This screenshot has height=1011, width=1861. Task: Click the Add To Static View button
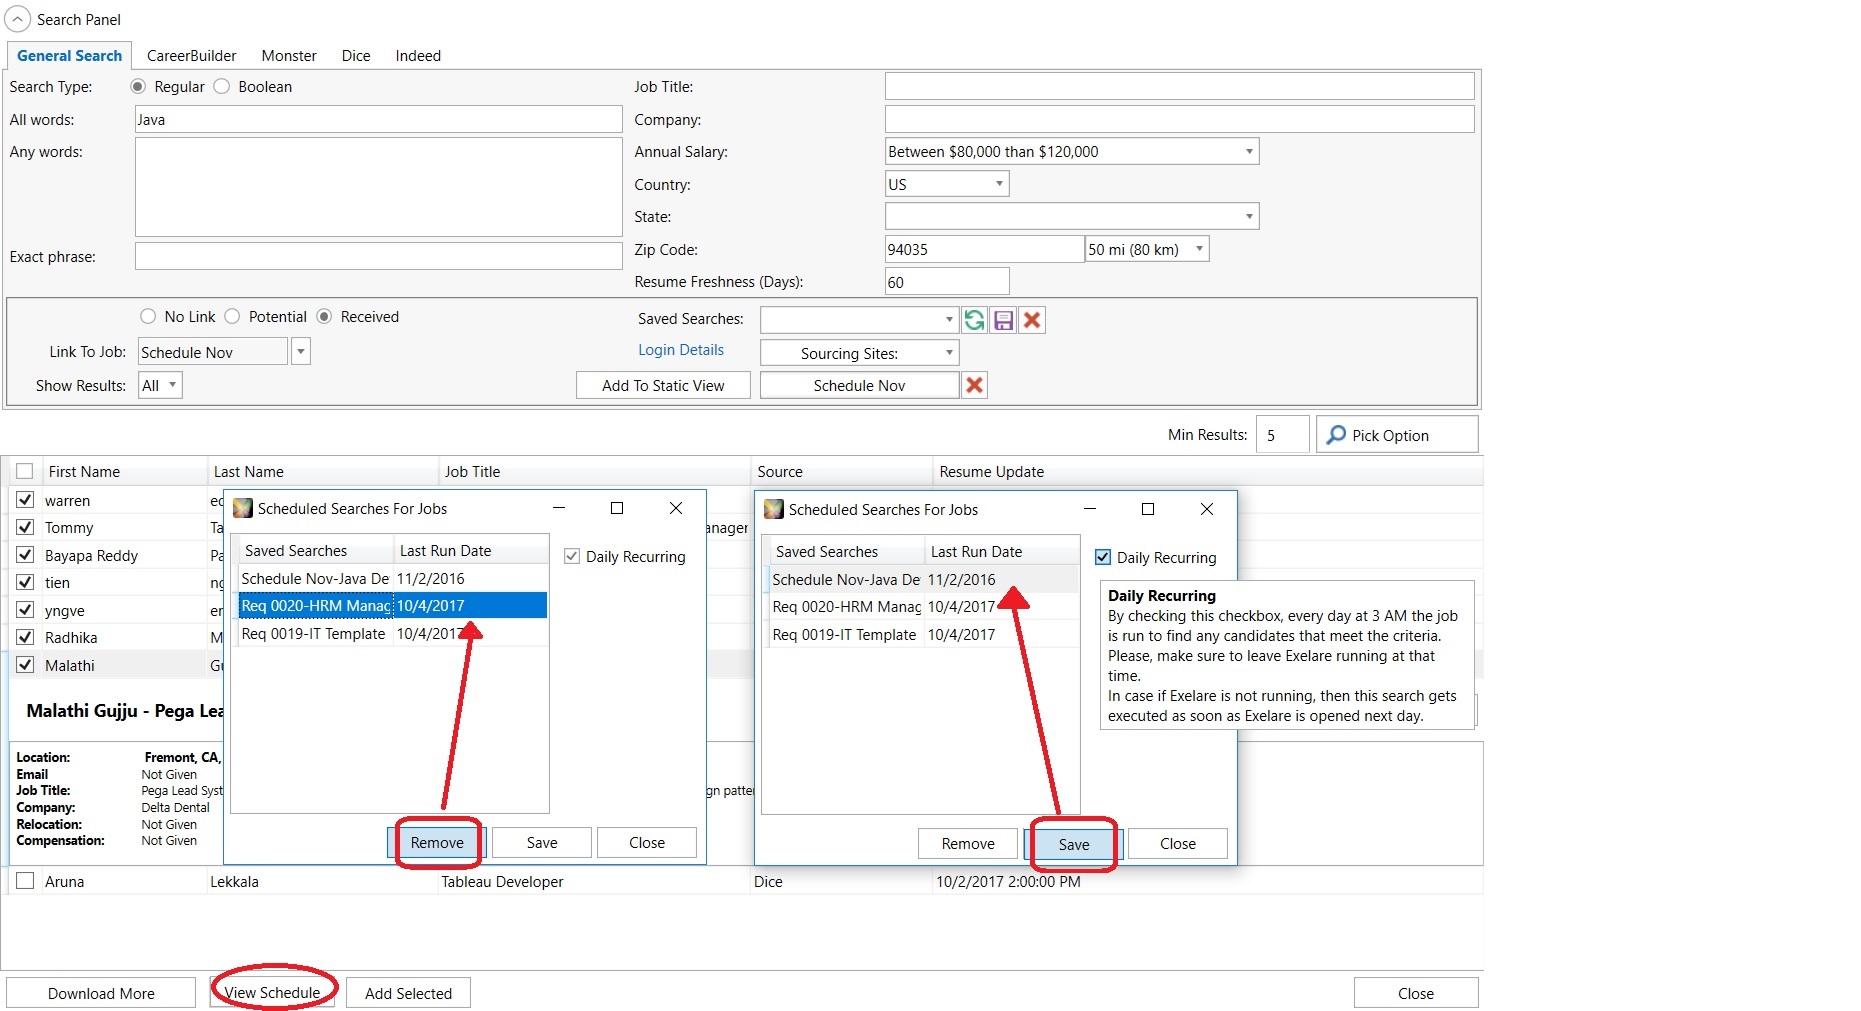[x=663, y=385]
